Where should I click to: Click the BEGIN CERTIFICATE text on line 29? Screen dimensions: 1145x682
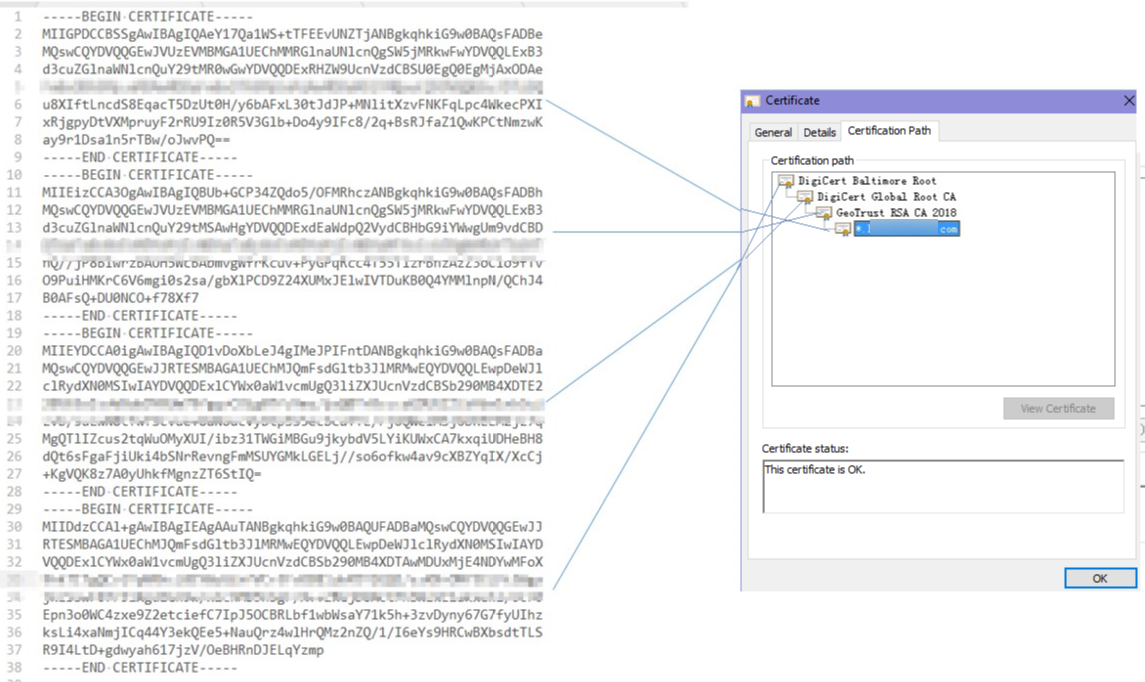click(x=148, y=509)
